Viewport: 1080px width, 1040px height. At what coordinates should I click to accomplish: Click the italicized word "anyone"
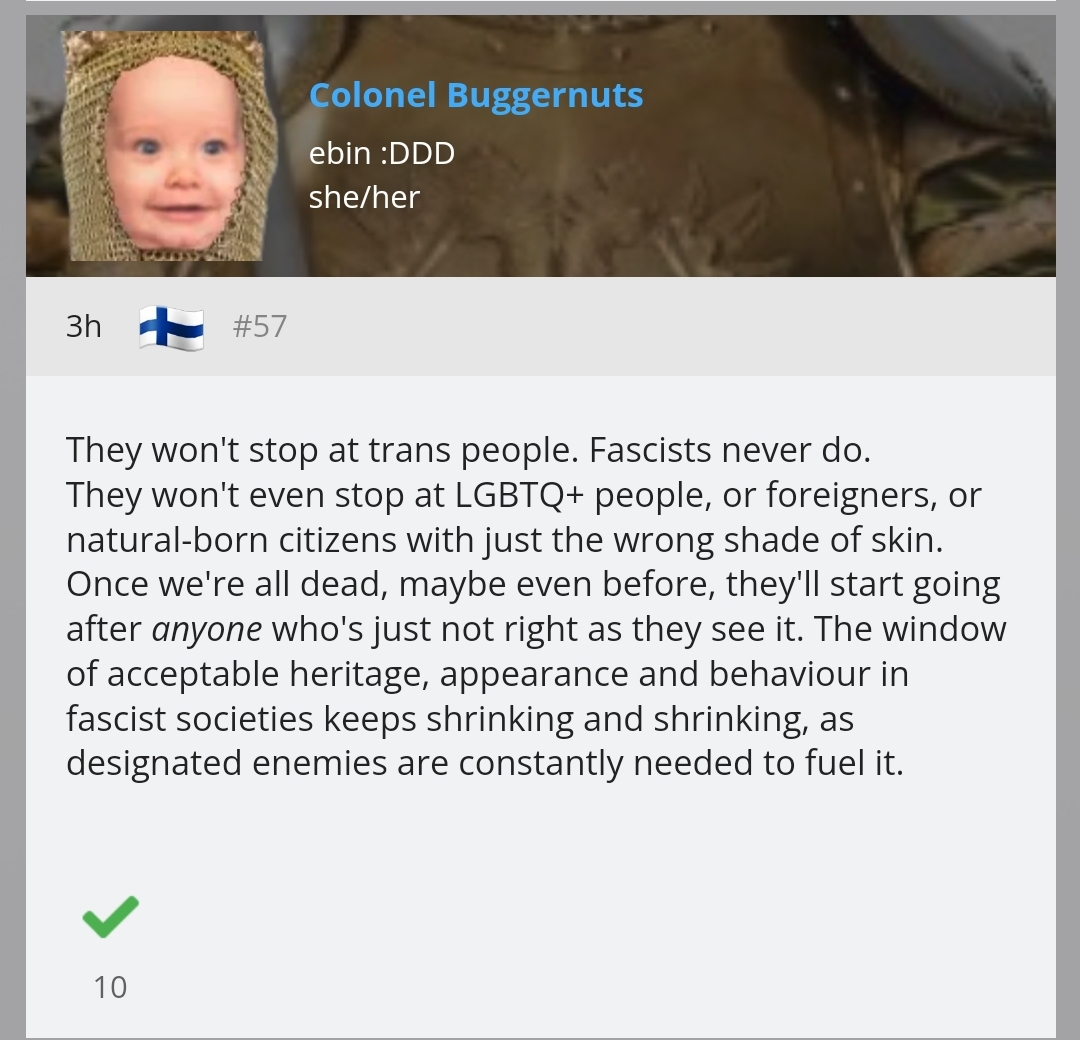(207, 630)
